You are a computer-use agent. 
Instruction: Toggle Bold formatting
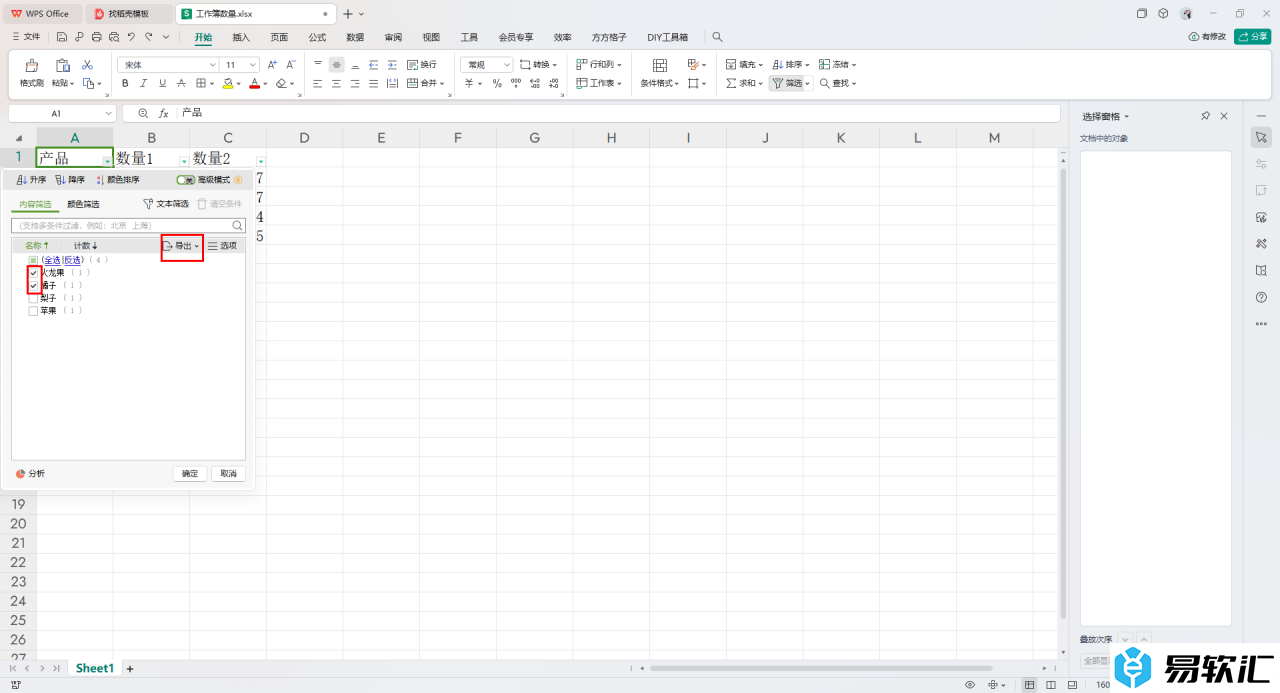[x=125, y=83]
